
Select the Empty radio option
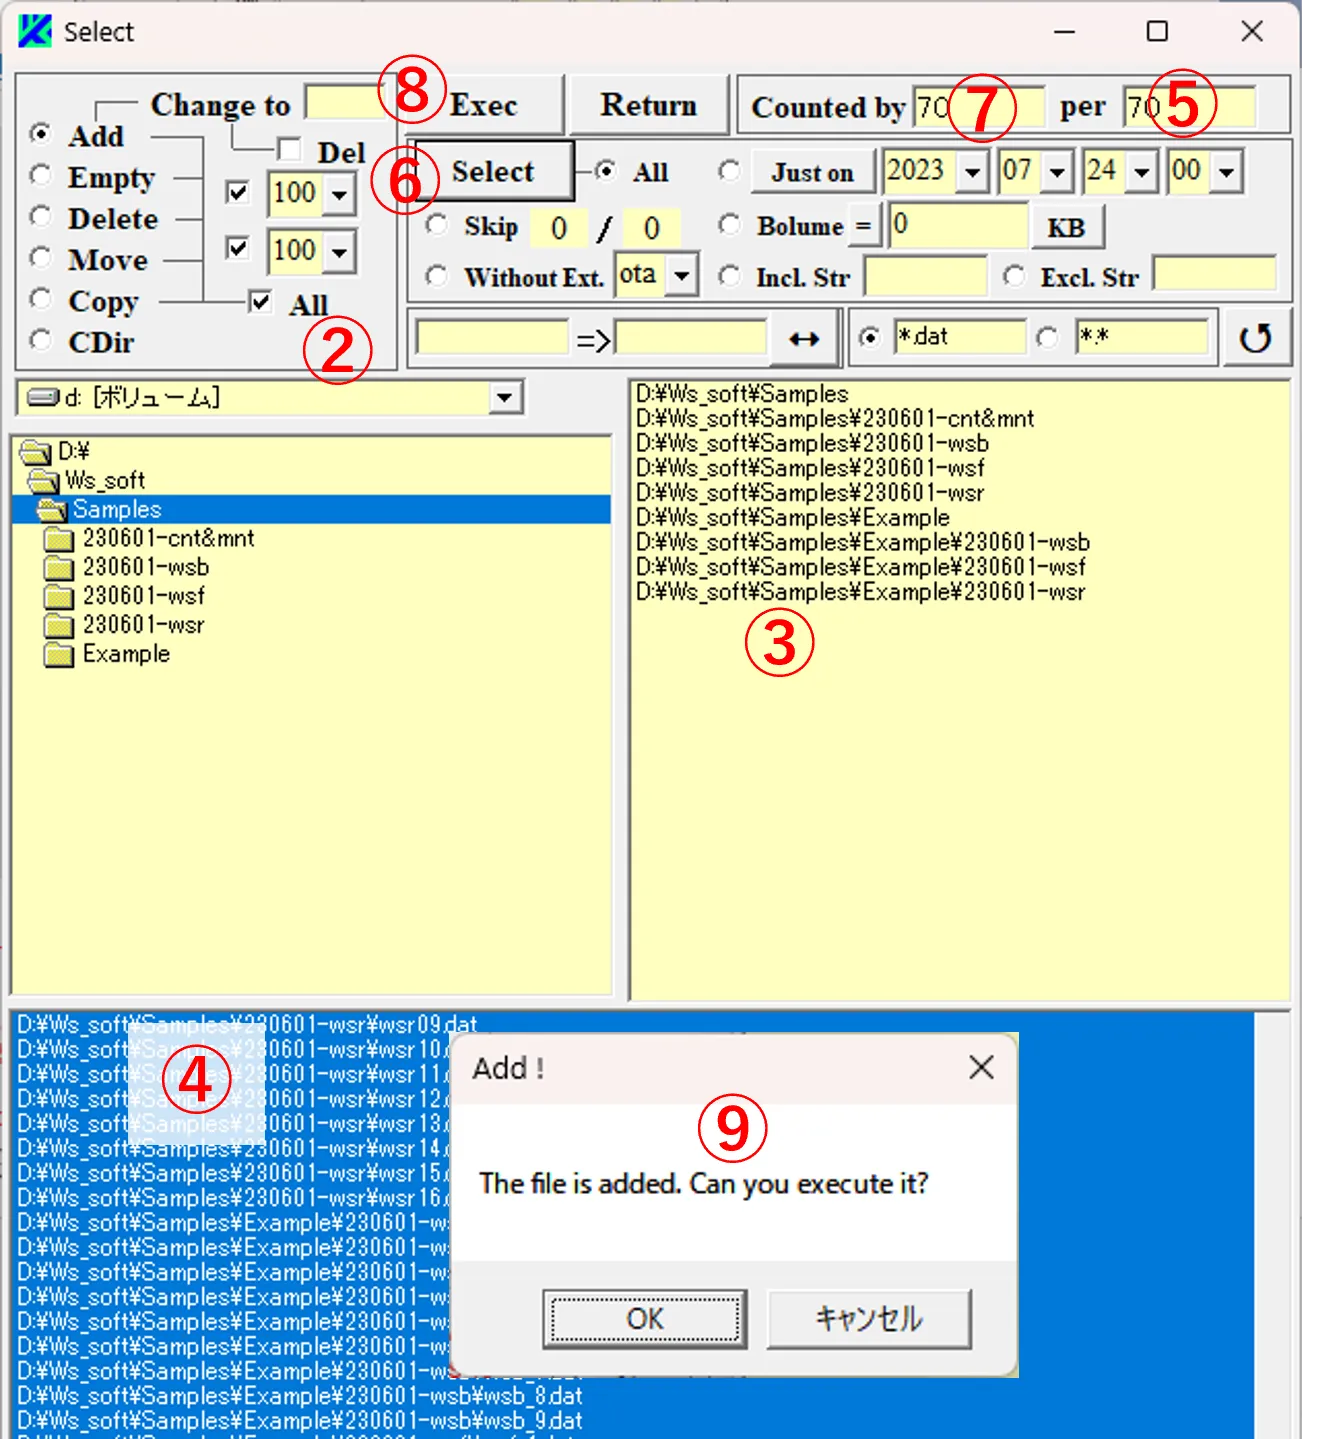(x=40, y=175)
